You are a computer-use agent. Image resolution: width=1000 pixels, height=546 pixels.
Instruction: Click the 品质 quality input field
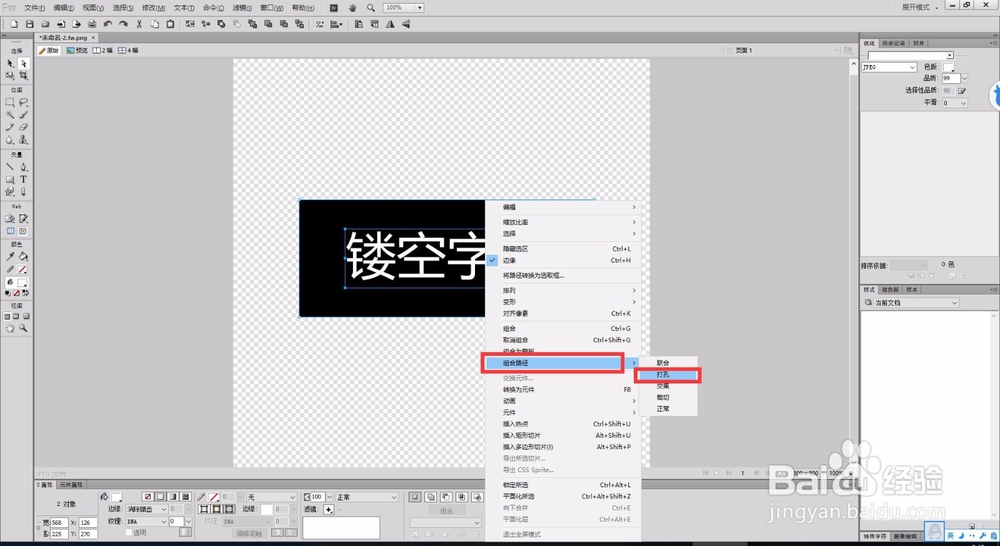pyautogui.click(x=950, y=78)
